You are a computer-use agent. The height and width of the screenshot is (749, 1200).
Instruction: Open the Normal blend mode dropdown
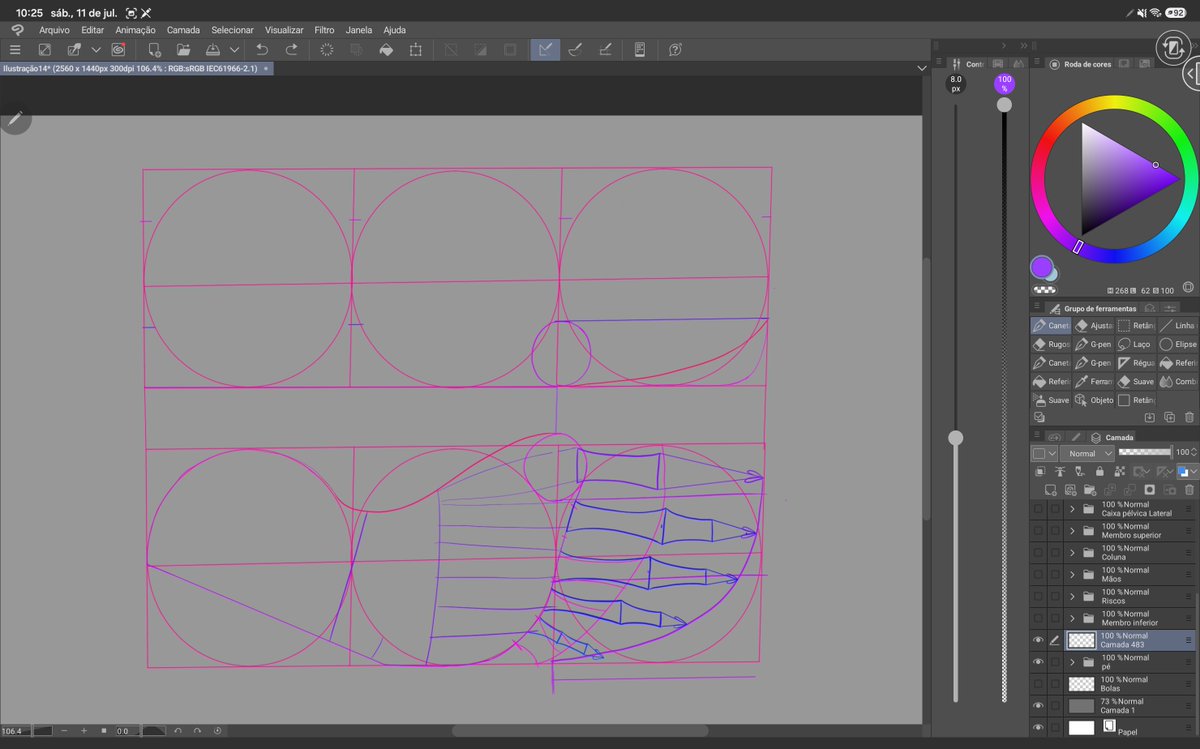[x=1087, y=453]
